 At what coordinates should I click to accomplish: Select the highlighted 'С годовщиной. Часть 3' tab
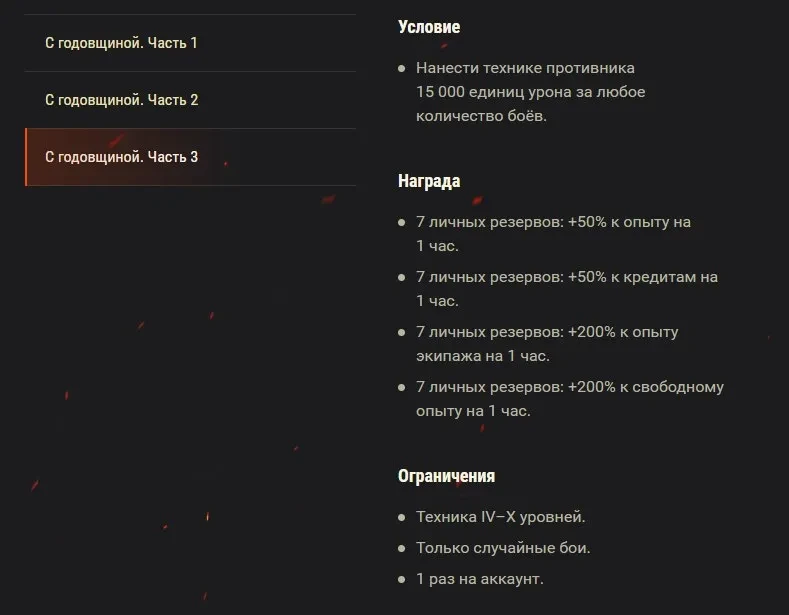click(x=190, y=157)
